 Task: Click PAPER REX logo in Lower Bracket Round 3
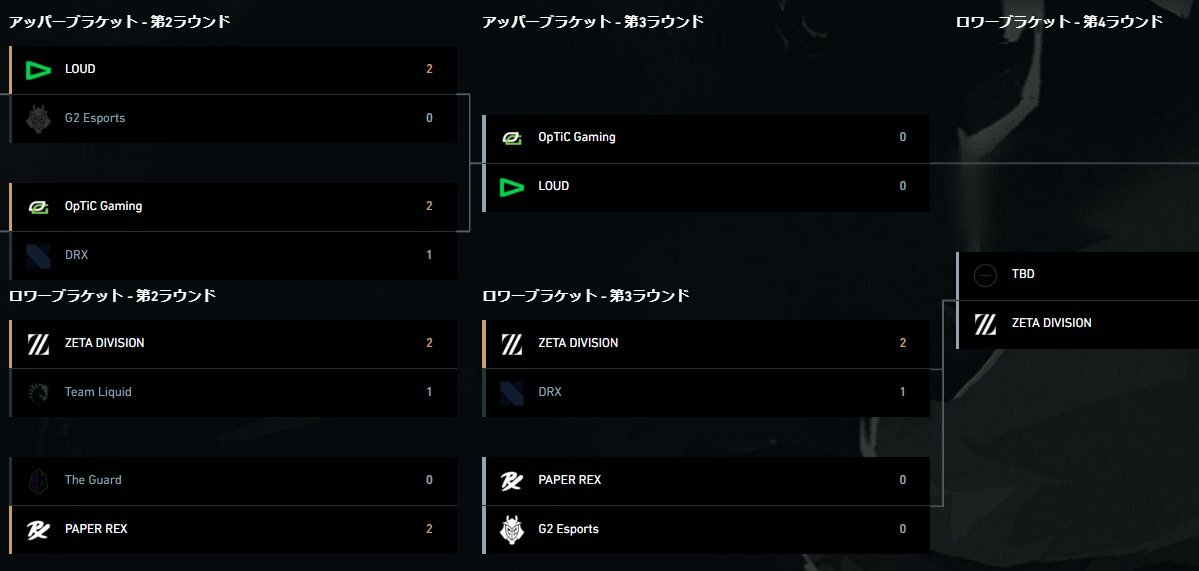click(x=512, y=481)
